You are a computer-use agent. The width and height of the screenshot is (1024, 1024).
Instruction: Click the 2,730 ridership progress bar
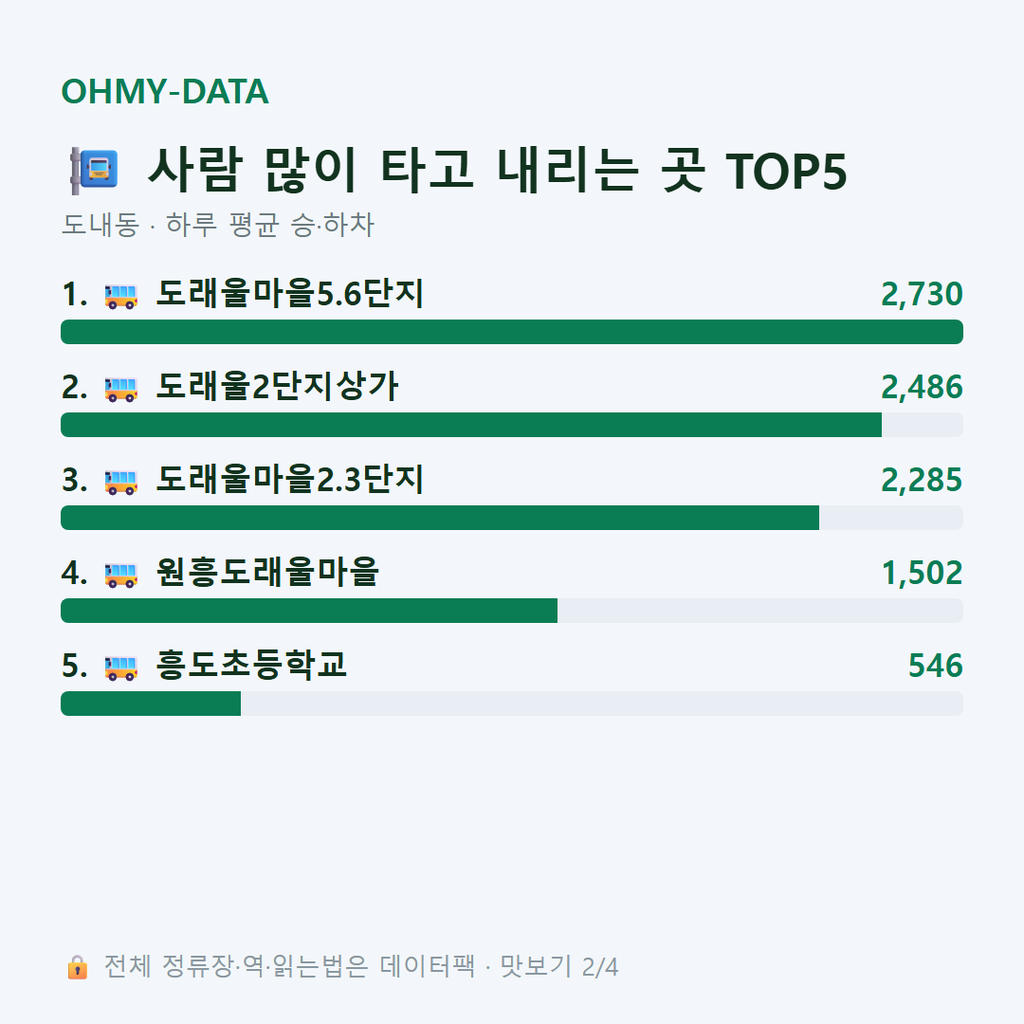click(x=512, y=332)
